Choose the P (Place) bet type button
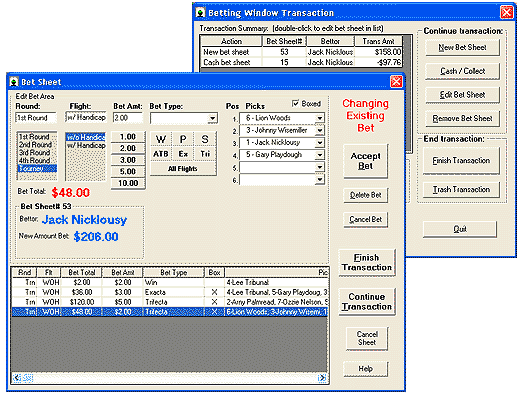This screenshot has width=522, height=396. click(183, 139)
